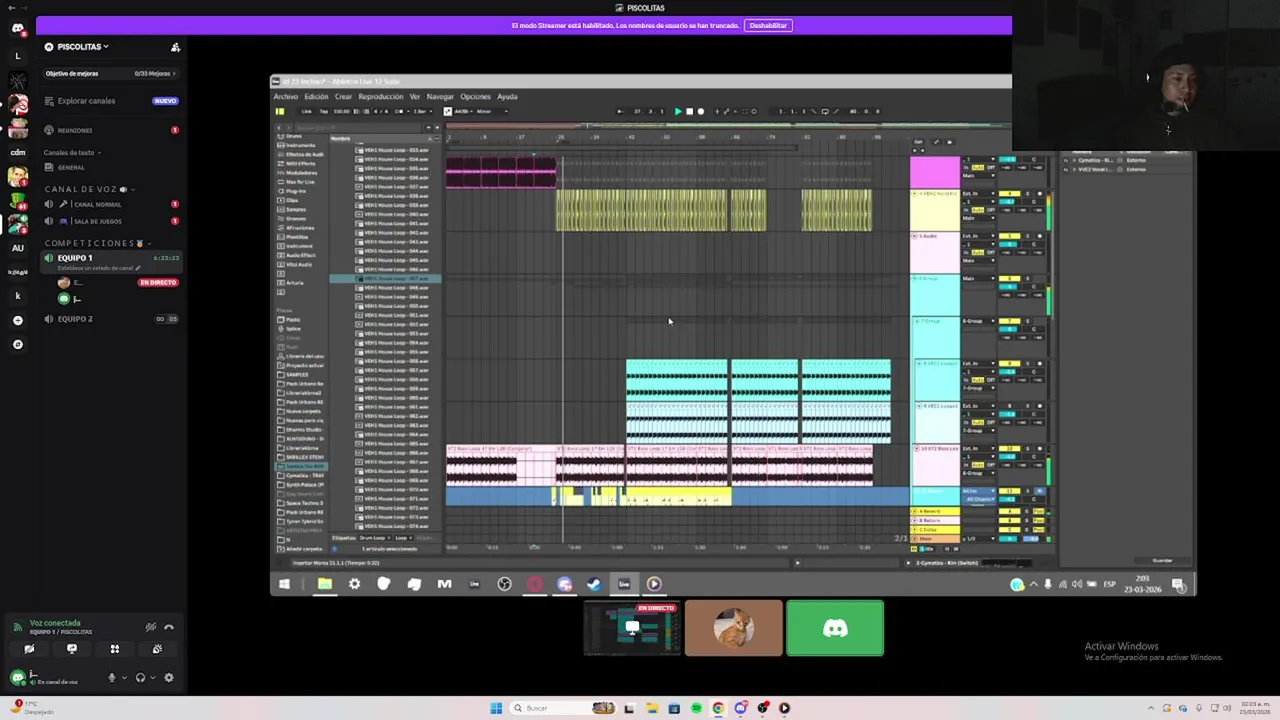Open Edición menu in streamed Ableton window
This screenshot has height=720, width=1280.
click(316, 97)
